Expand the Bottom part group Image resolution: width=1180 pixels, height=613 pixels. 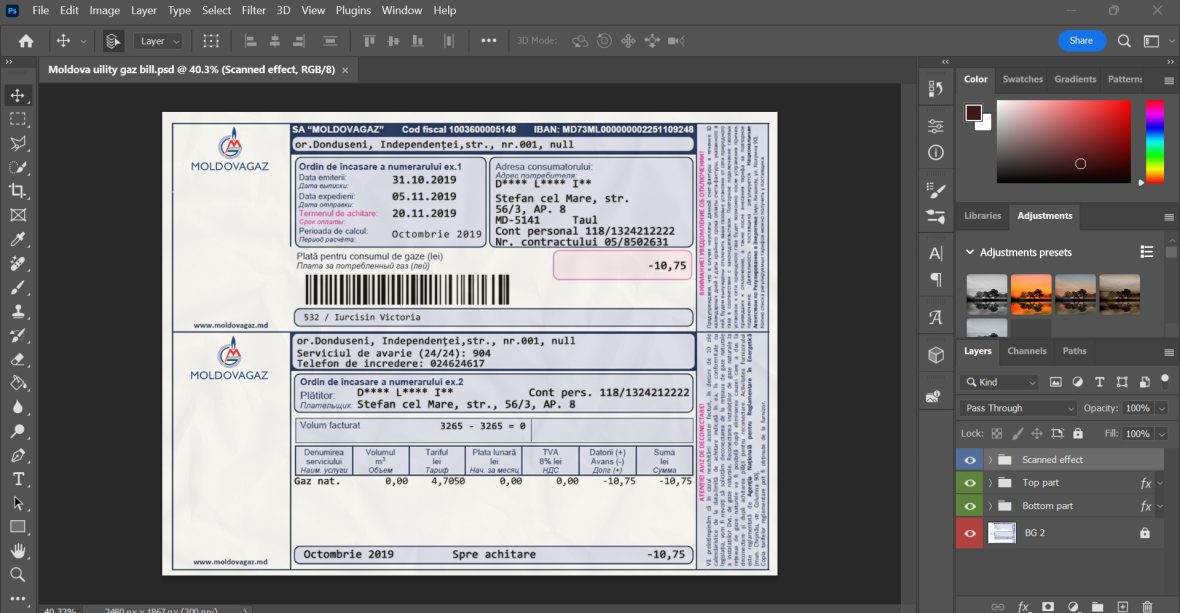(x=990, y=506)
